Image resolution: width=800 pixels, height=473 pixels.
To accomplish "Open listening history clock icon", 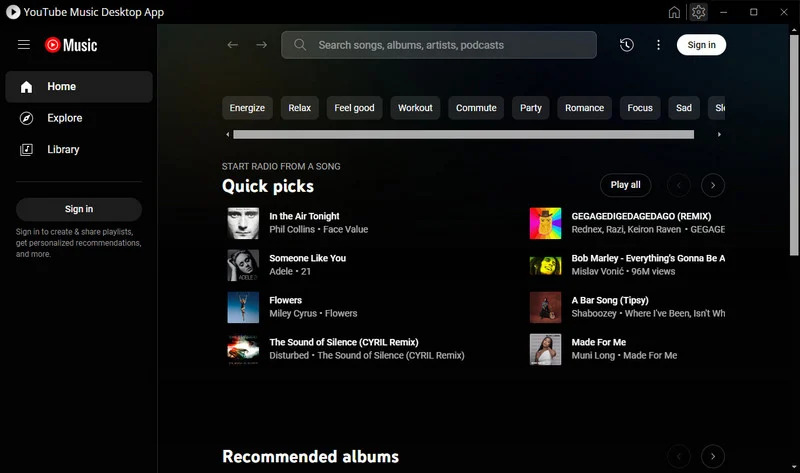I will (x=626, y=45).
